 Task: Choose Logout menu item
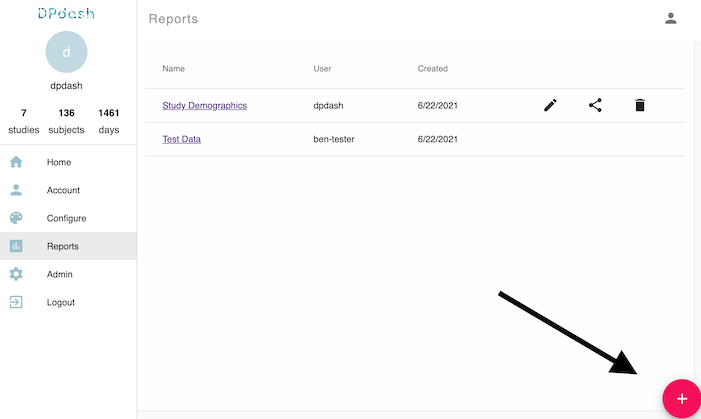68,302
